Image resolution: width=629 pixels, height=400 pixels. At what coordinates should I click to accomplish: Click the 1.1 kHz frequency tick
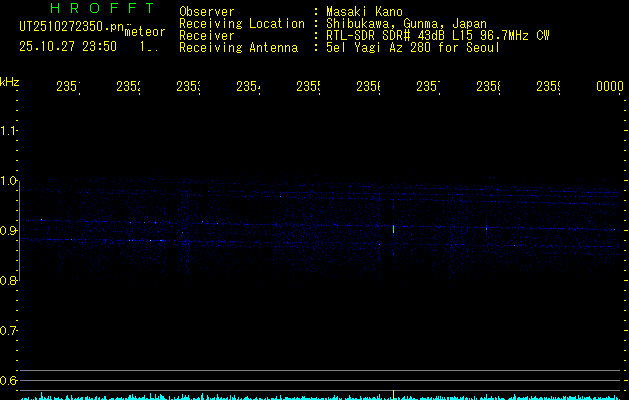[10, 131]
